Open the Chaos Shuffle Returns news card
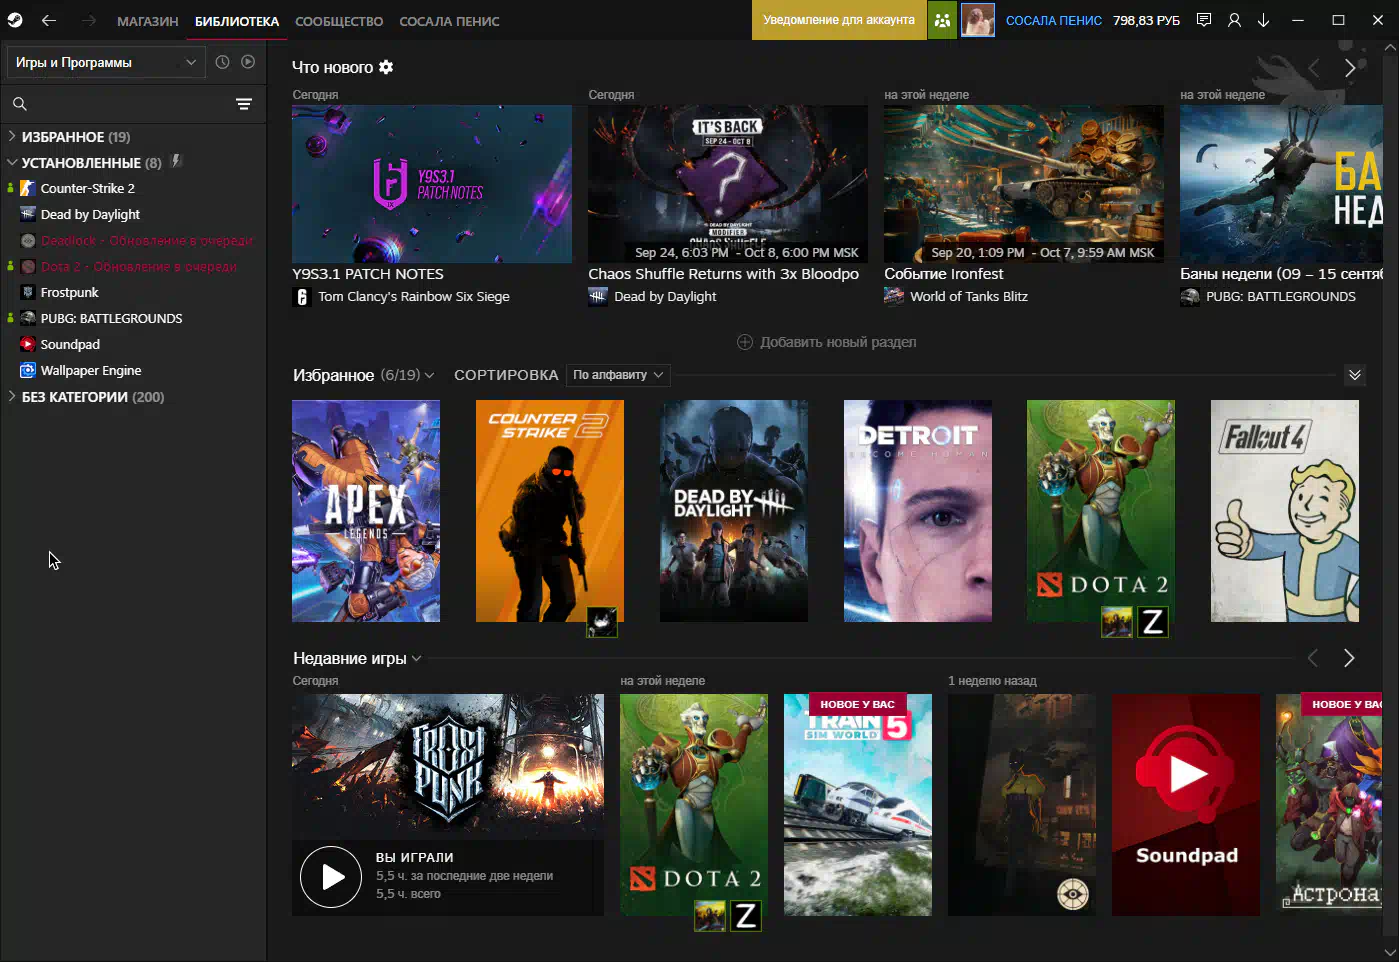1399x962 pixels. pyautogui.click(x=728, y=184)
